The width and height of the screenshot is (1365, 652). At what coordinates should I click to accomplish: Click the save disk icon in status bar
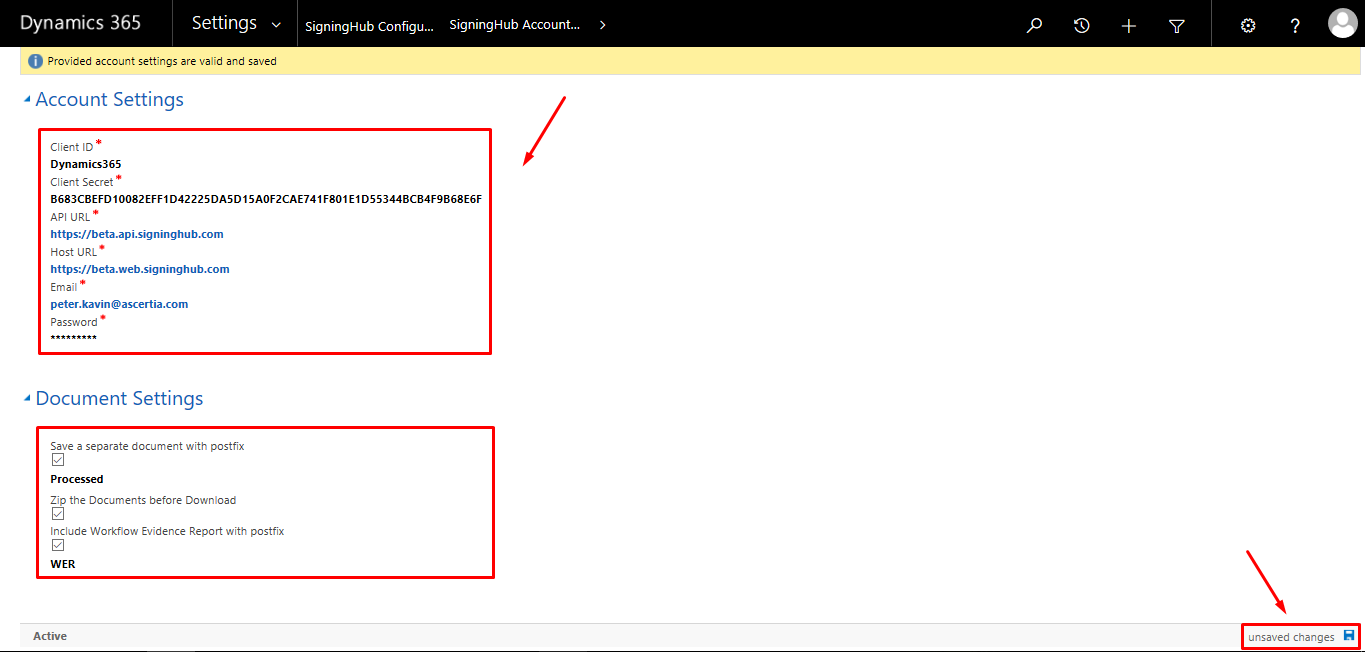1349,636
